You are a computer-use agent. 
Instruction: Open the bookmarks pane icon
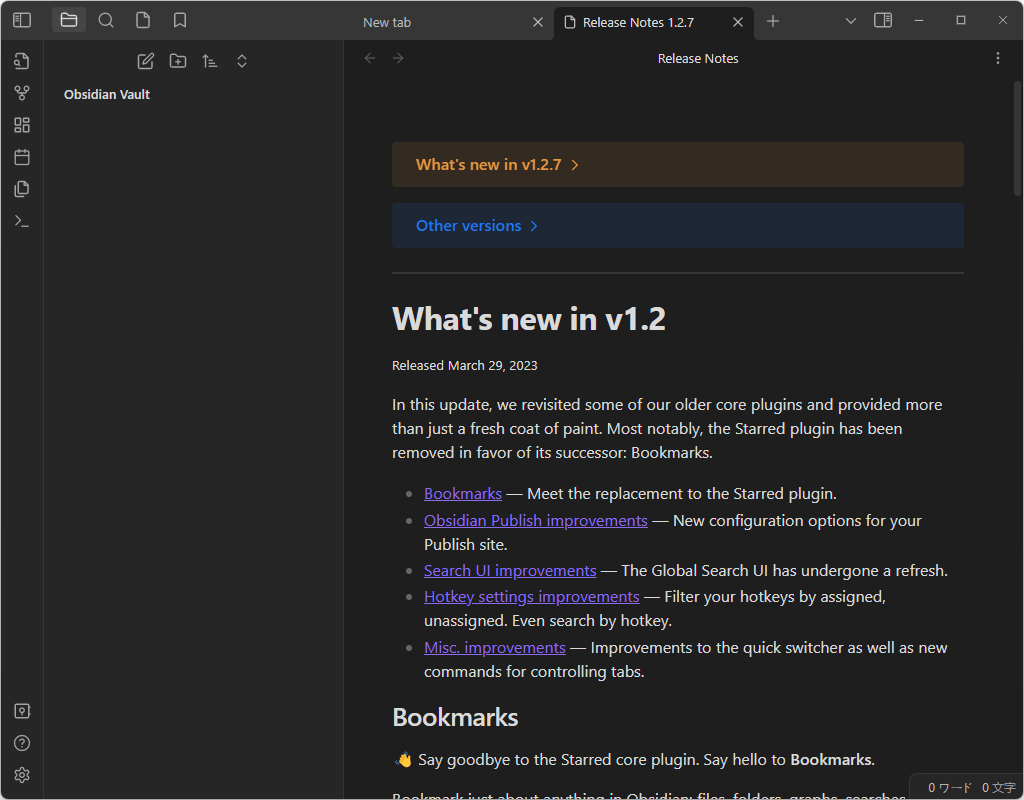pos(180,20)
